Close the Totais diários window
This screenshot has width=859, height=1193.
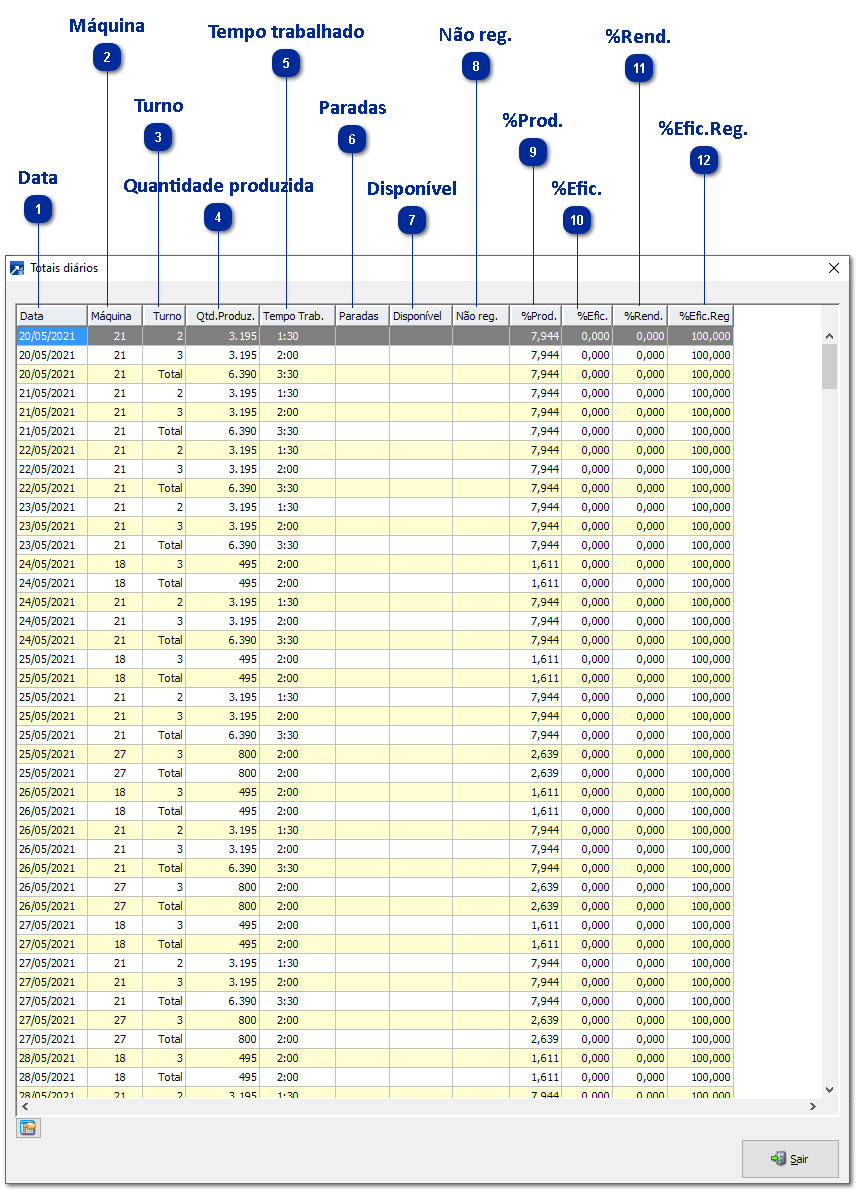834,268
